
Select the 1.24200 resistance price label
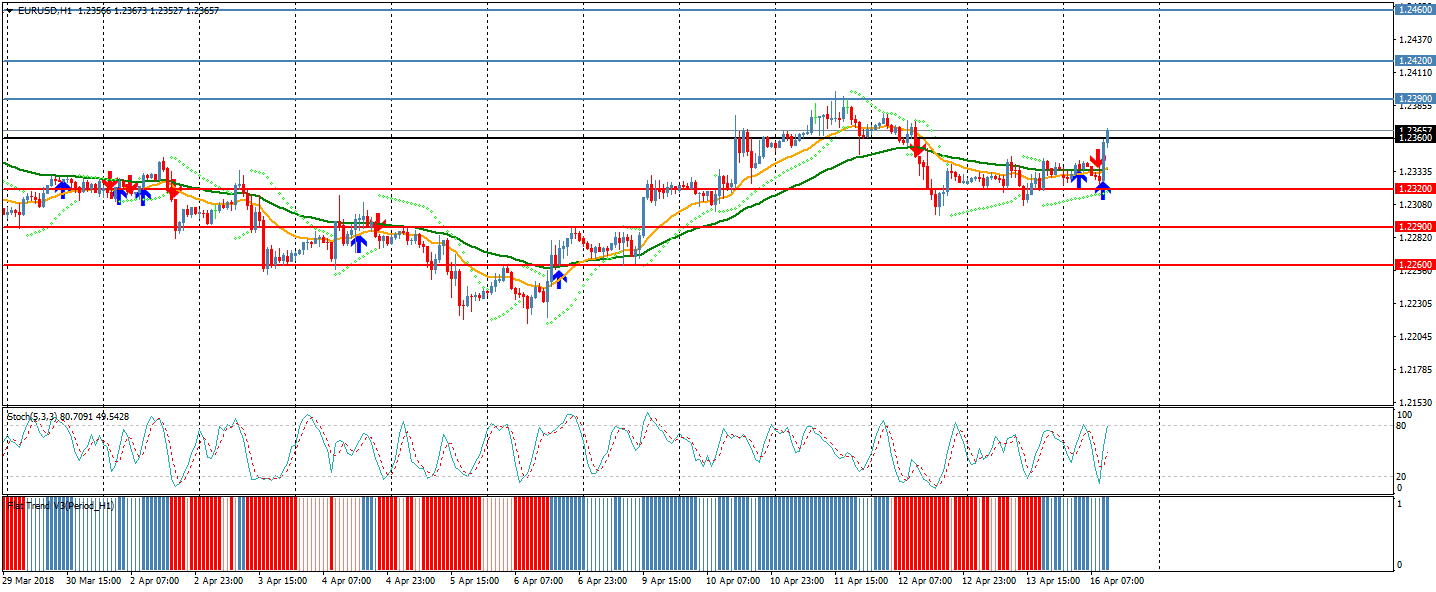pos(1414,61)
